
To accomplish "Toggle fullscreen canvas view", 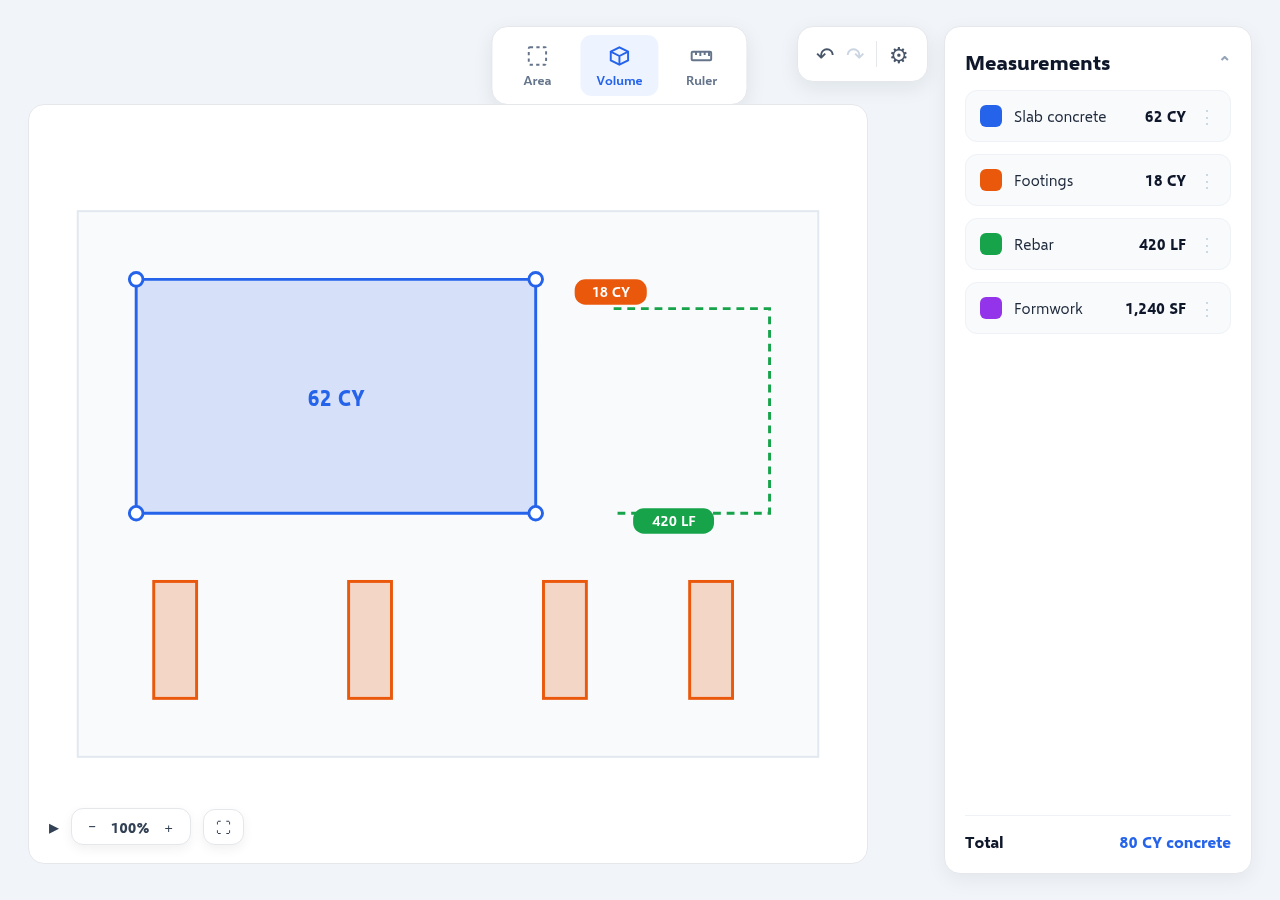I will pos(223,827).
